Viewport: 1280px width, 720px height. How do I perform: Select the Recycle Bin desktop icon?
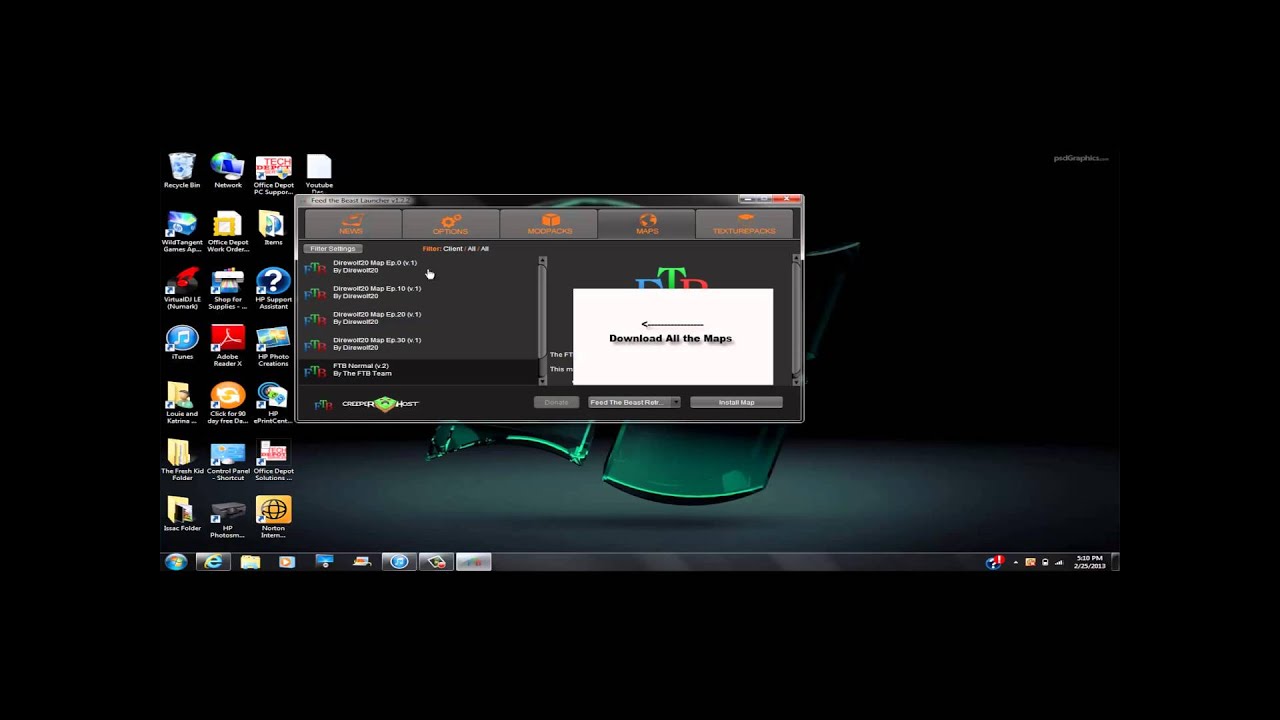click(182, 171)
